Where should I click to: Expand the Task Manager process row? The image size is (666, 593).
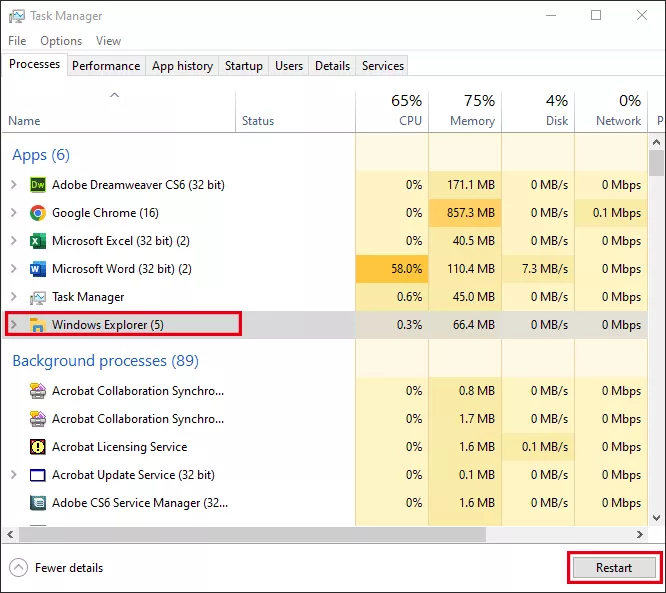[14, 297]
